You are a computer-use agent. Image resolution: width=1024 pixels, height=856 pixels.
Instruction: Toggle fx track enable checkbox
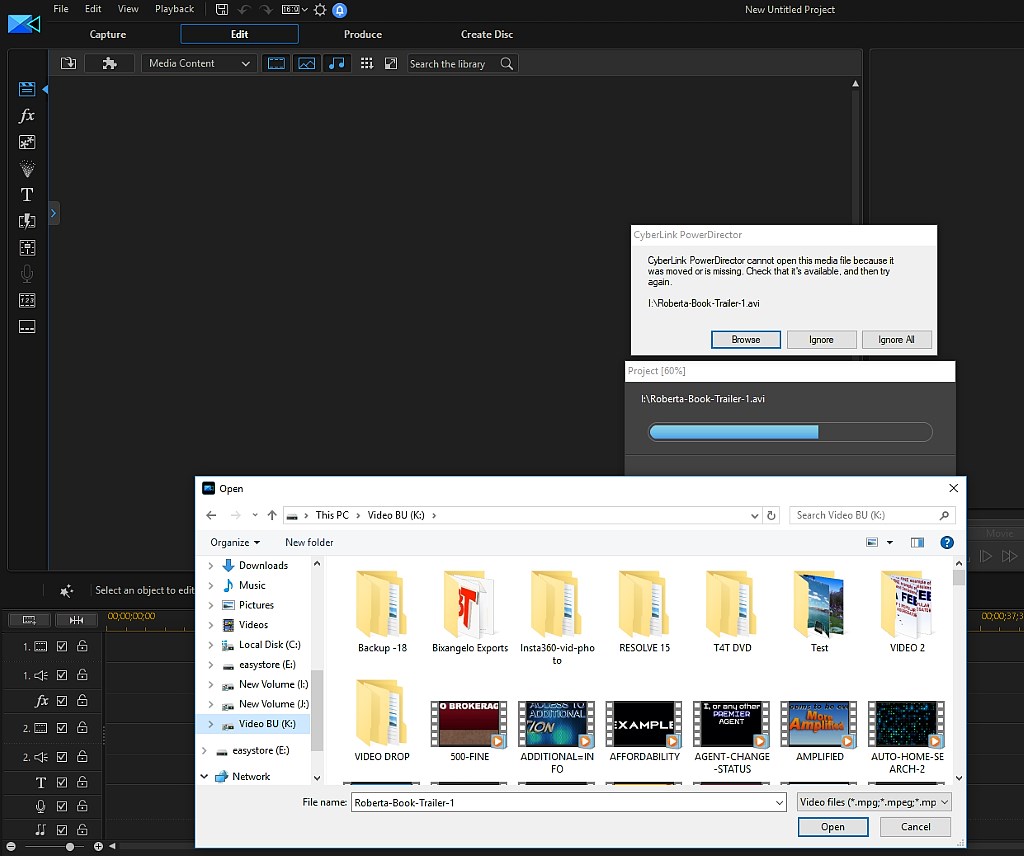pyautogui.click(x=61, y=701)
